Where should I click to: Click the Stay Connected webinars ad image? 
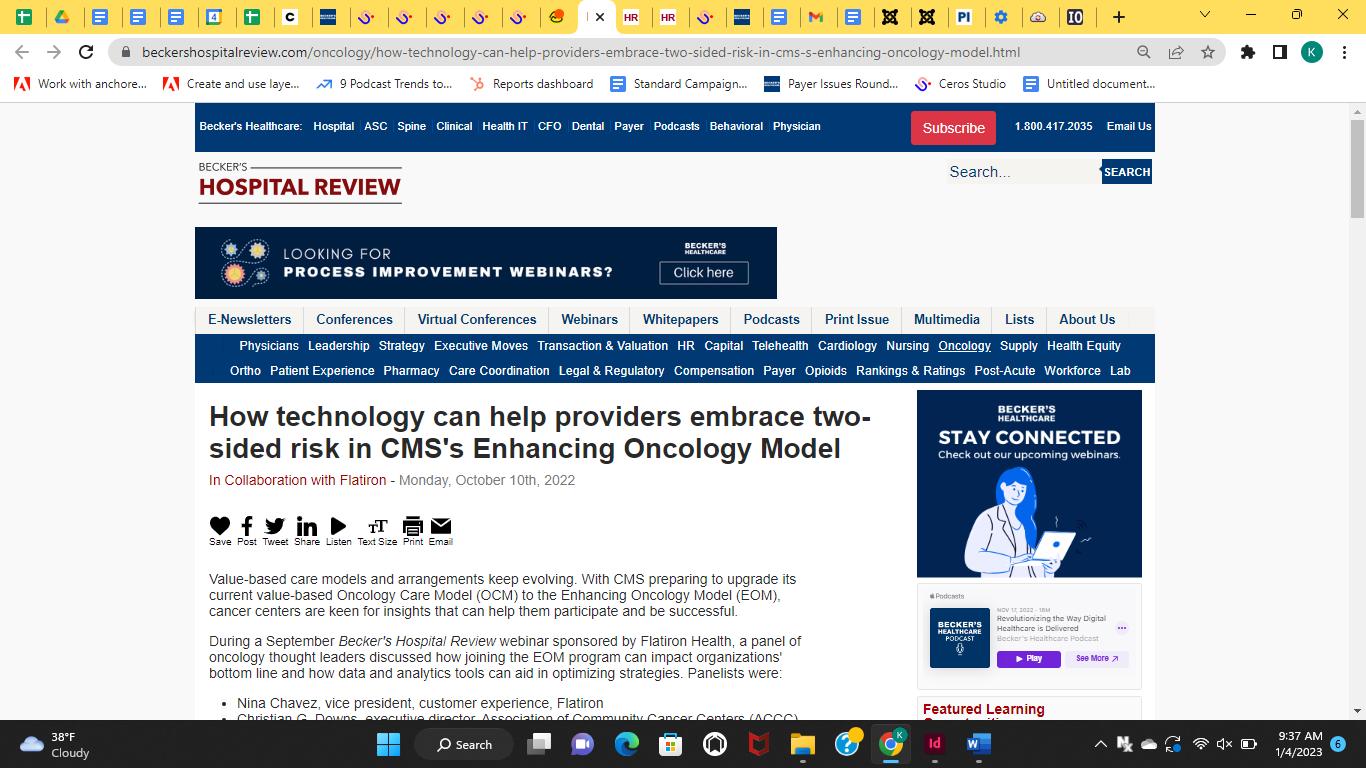(x=1029, y=484)
